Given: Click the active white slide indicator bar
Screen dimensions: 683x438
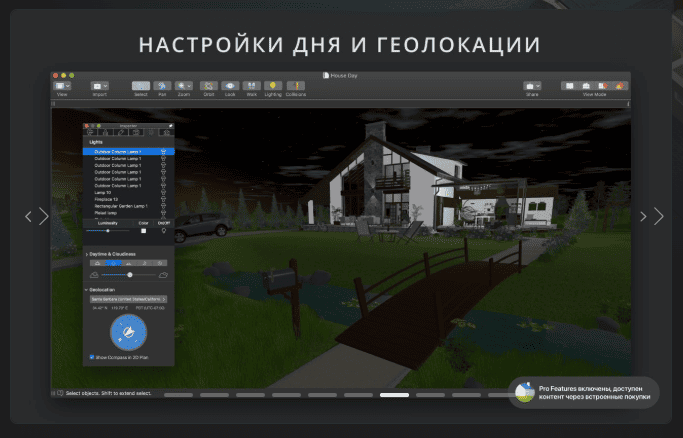Looking at the screenshot, I should tap(394, 395).
